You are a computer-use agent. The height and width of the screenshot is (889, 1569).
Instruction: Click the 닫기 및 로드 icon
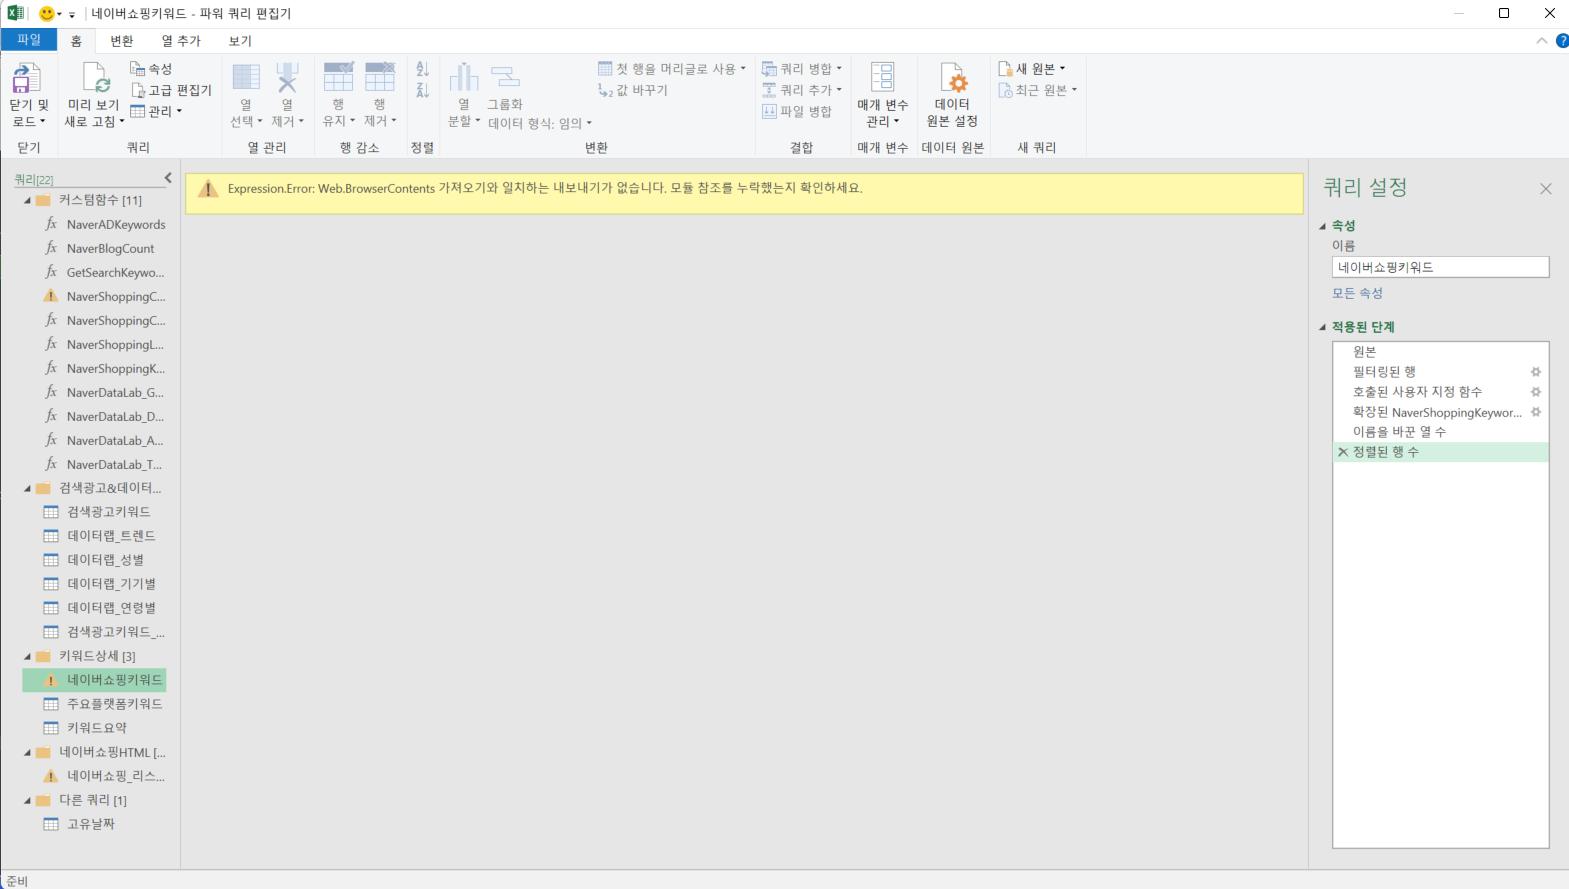pyautogui.click(x=27, y=79)
